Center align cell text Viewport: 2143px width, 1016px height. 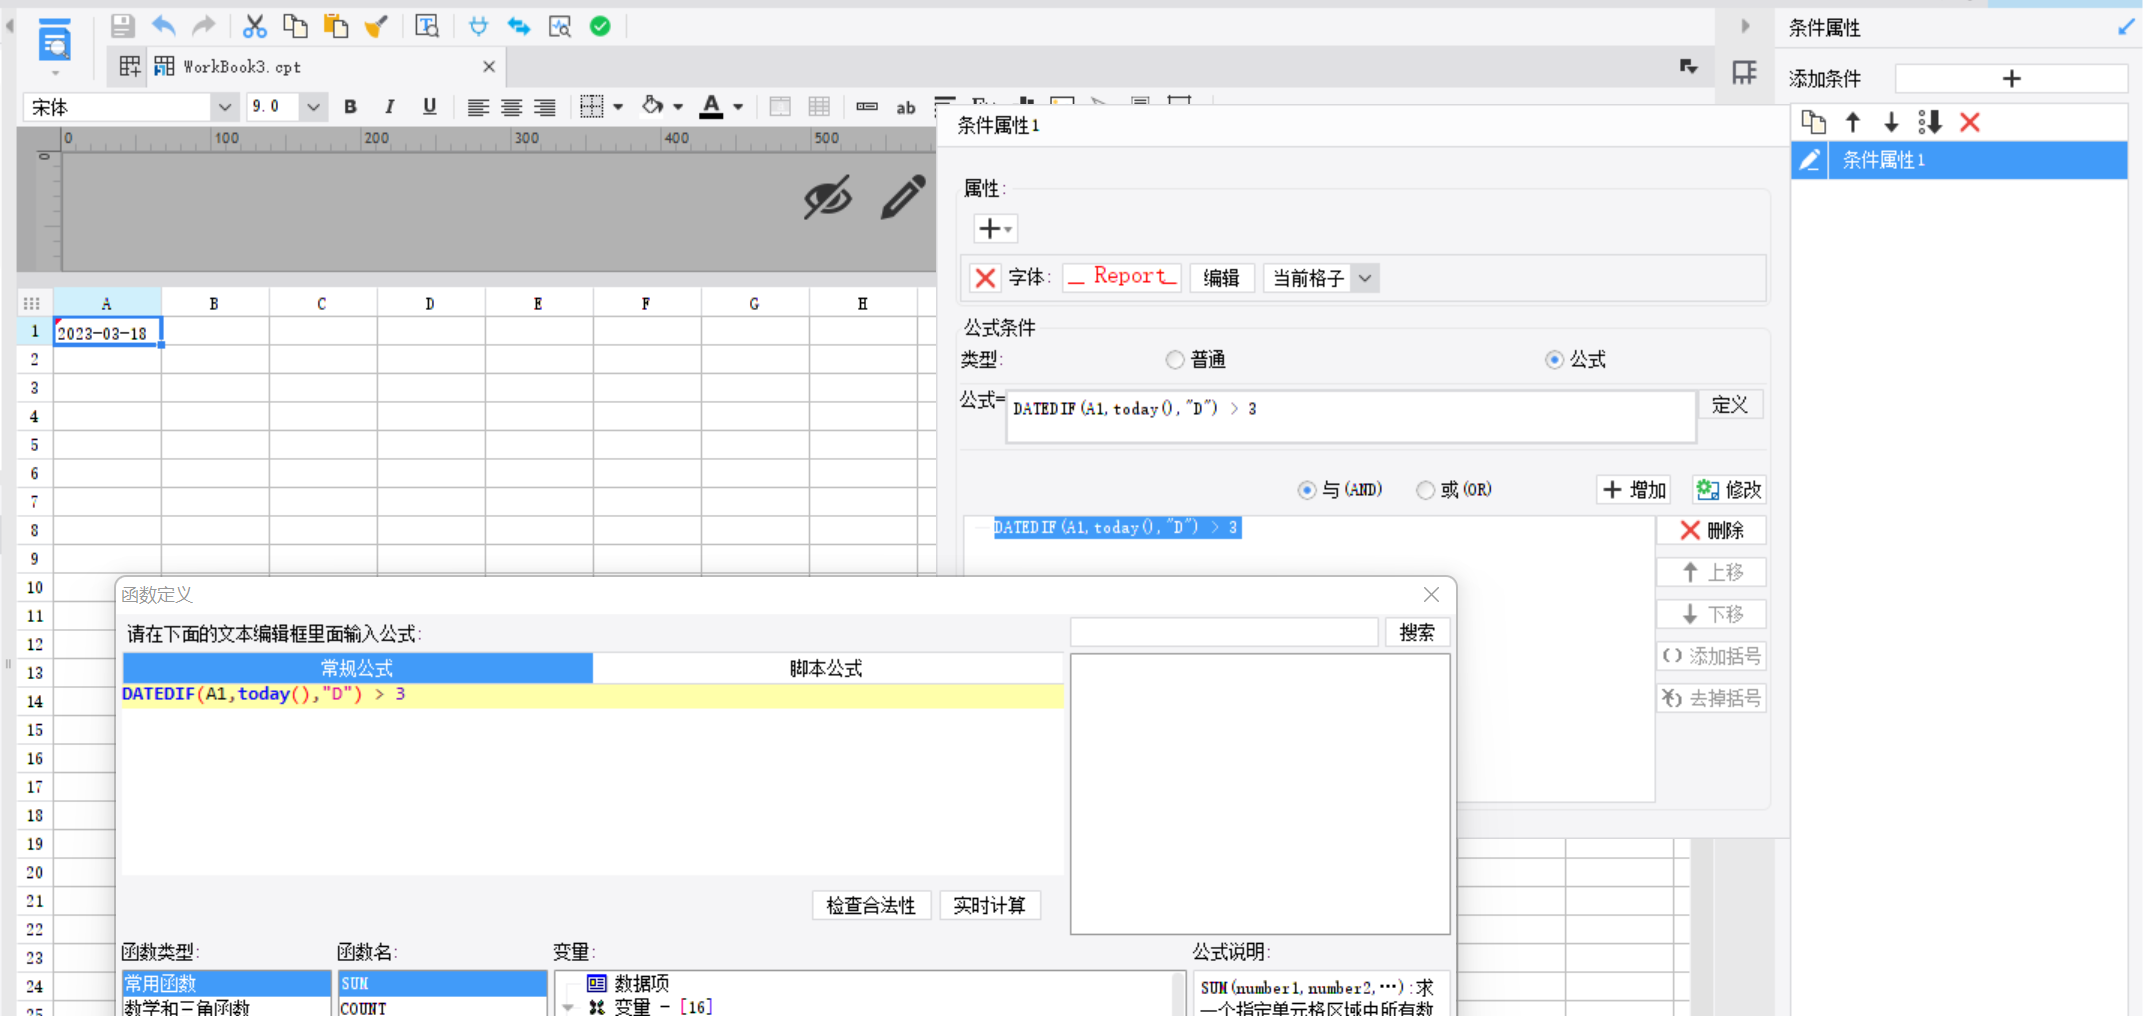click(511, 107)
